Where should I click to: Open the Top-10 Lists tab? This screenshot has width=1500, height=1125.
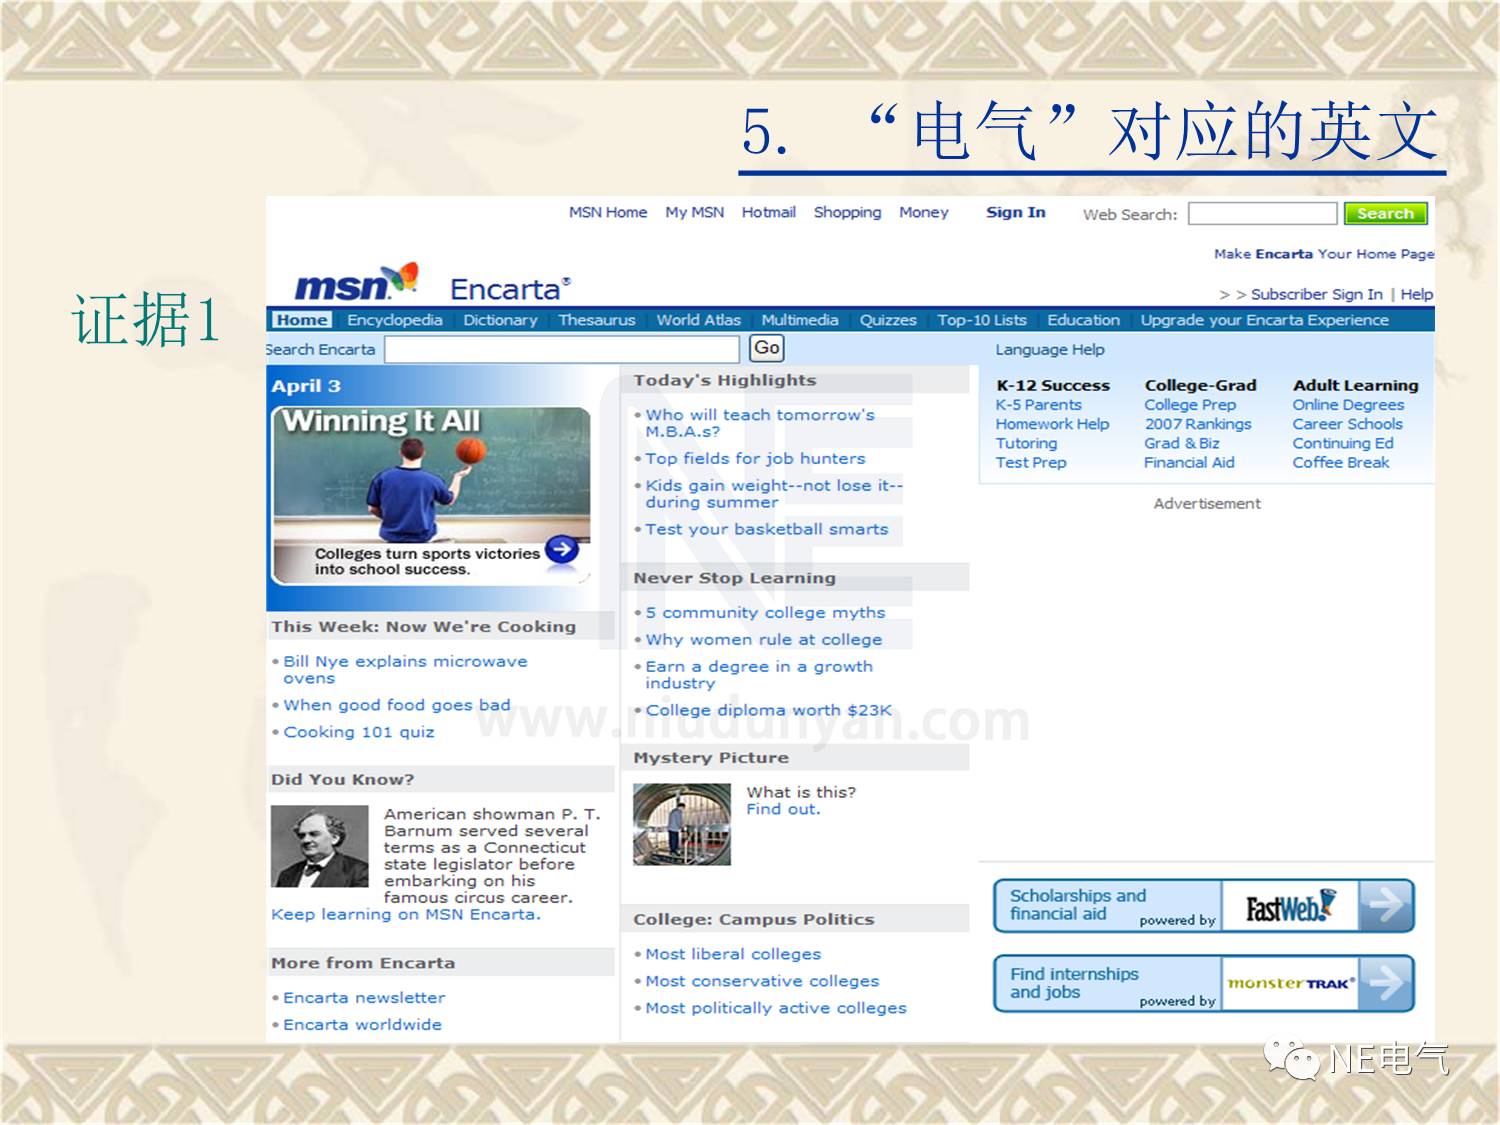click(982, 320)
